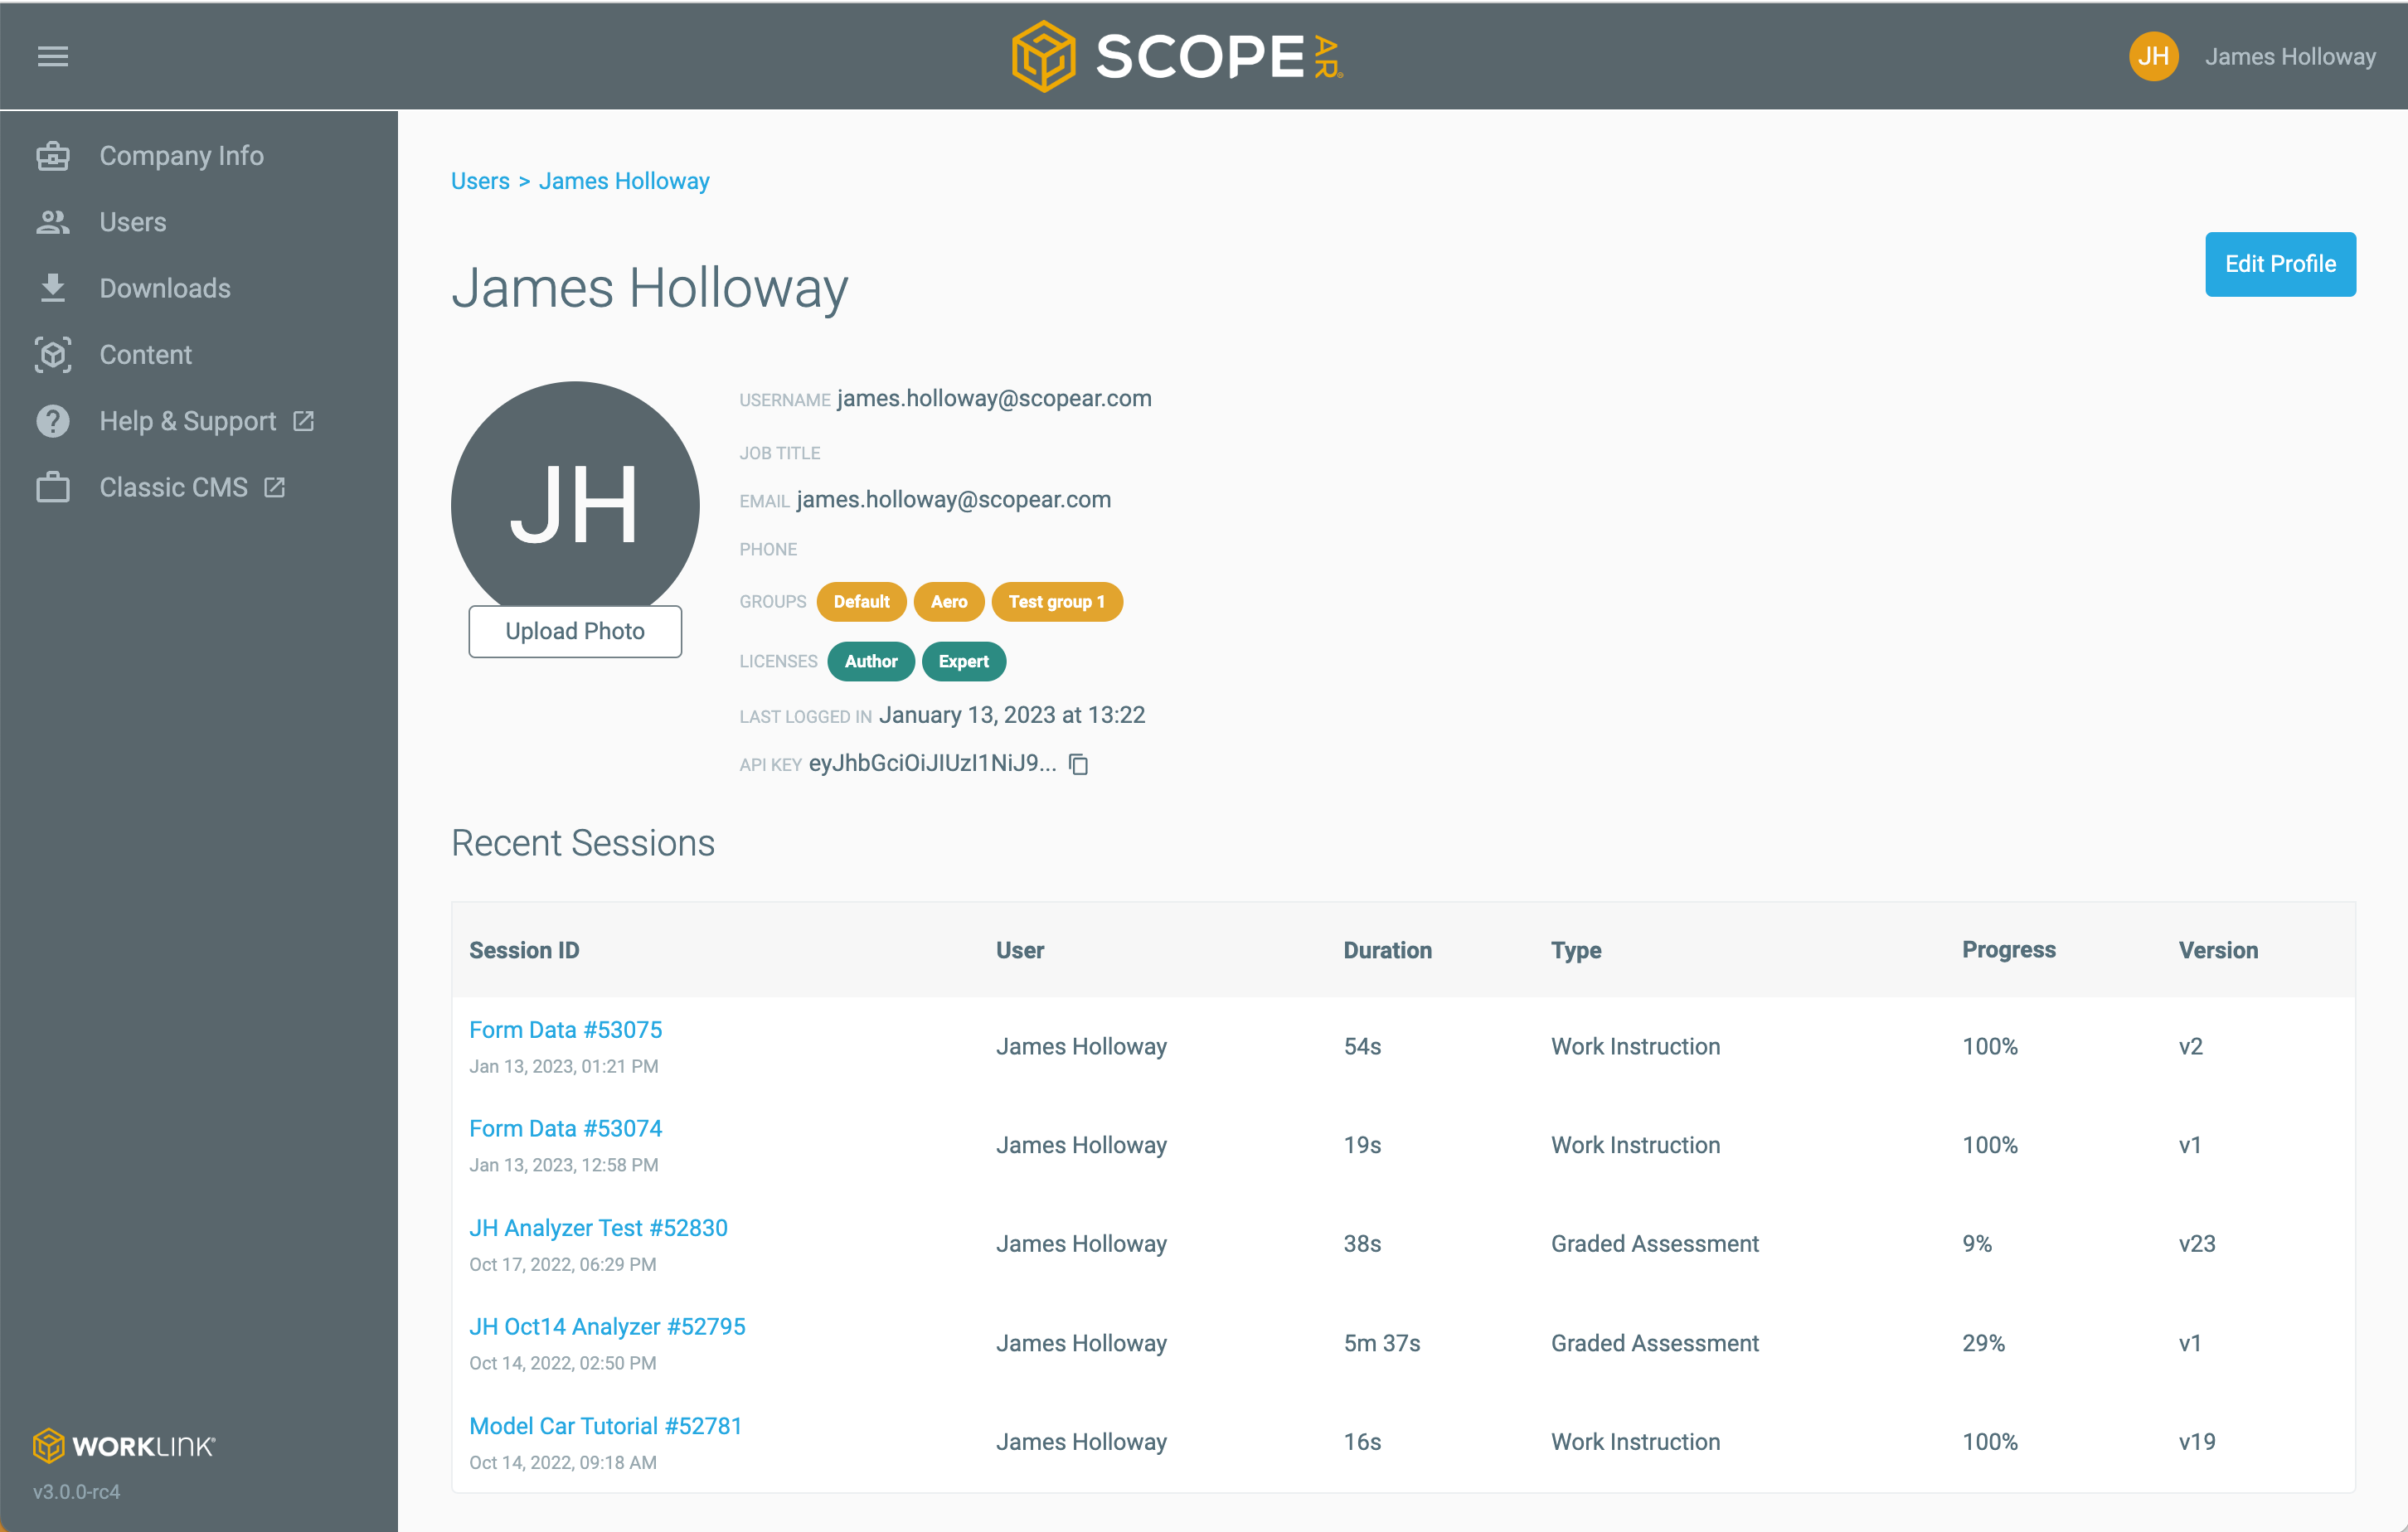This screenshot has width=2408, height=1532.
Task: Click the Type column header
Action: point(1576,950)
